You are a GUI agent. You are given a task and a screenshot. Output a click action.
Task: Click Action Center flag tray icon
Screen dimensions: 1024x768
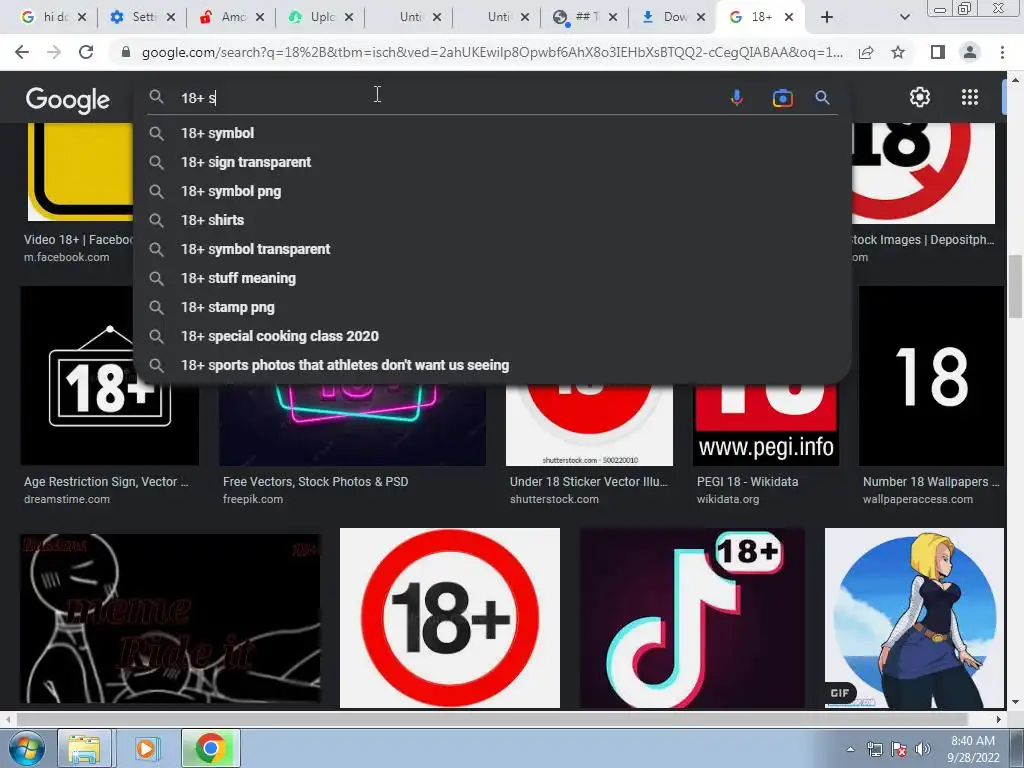(899, 749)
